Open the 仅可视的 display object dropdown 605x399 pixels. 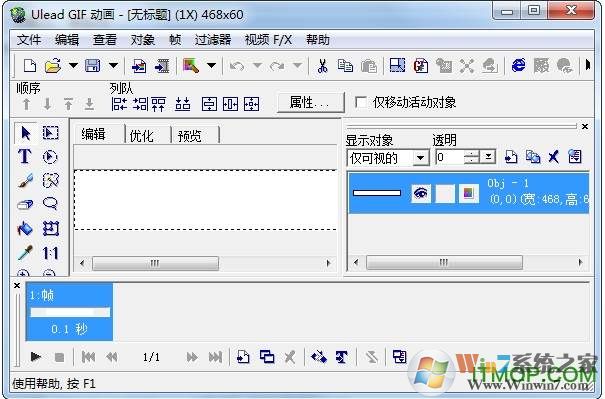421,158
